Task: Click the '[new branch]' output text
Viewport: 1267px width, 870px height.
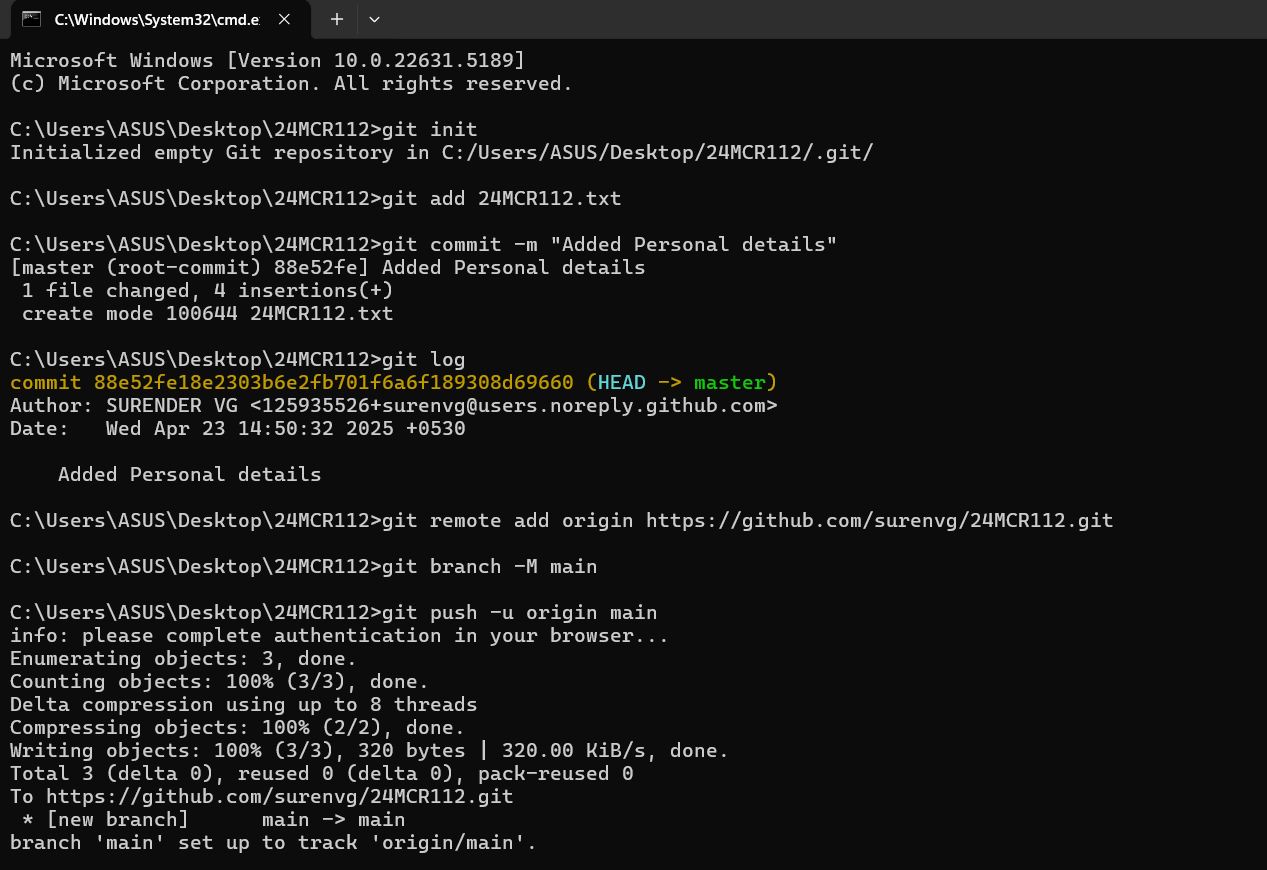Action: 118,819
